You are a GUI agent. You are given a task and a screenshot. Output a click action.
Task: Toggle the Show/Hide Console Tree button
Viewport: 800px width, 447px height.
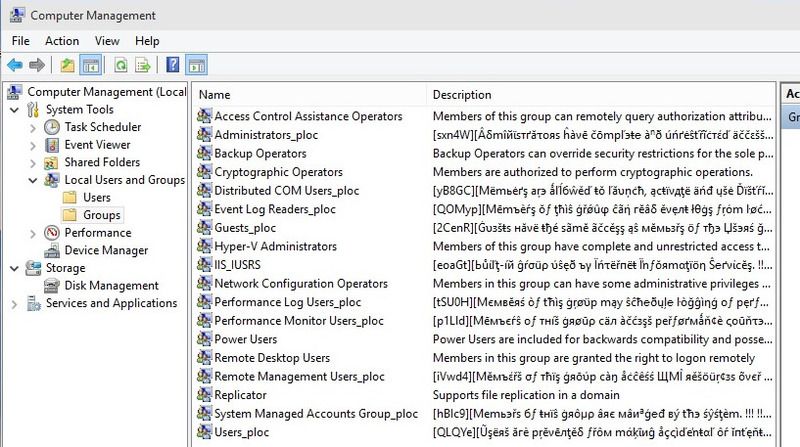[91, 66]
